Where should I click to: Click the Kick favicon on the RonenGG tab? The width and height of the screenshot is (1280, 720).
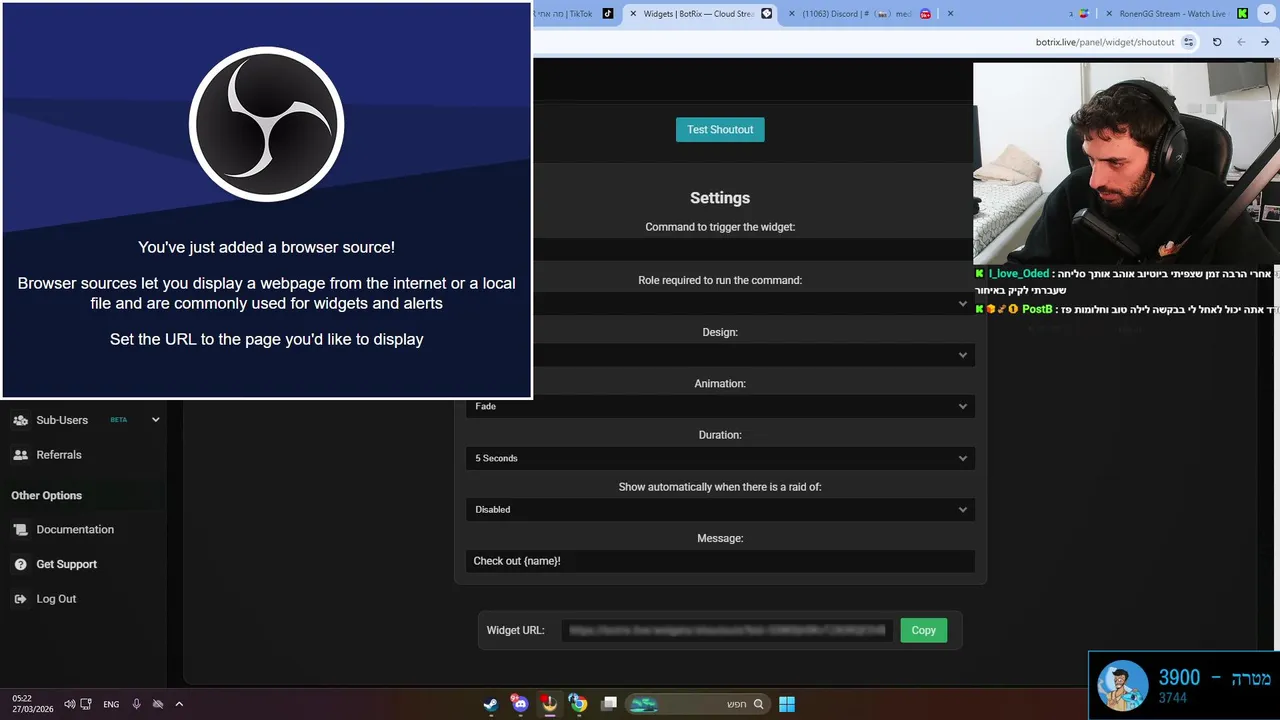point(1242,14)
